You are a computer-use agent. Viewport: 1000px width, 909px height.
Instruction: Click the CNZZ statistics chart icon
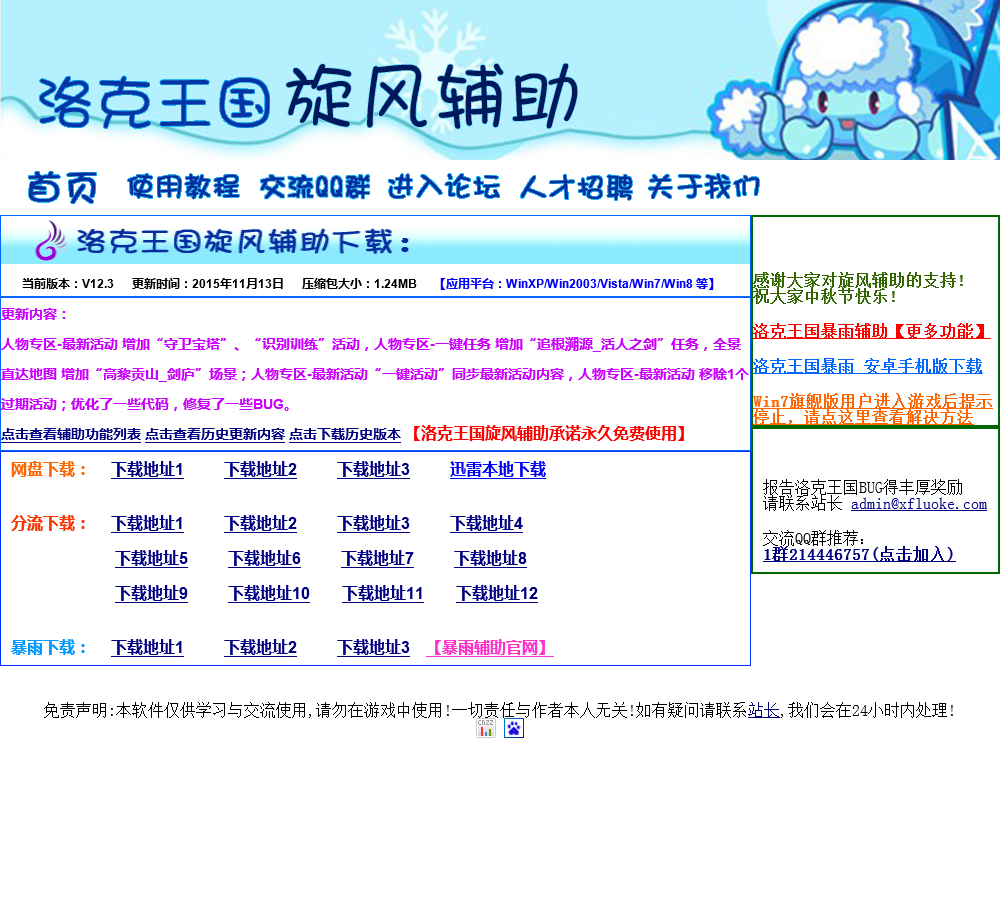485,728
